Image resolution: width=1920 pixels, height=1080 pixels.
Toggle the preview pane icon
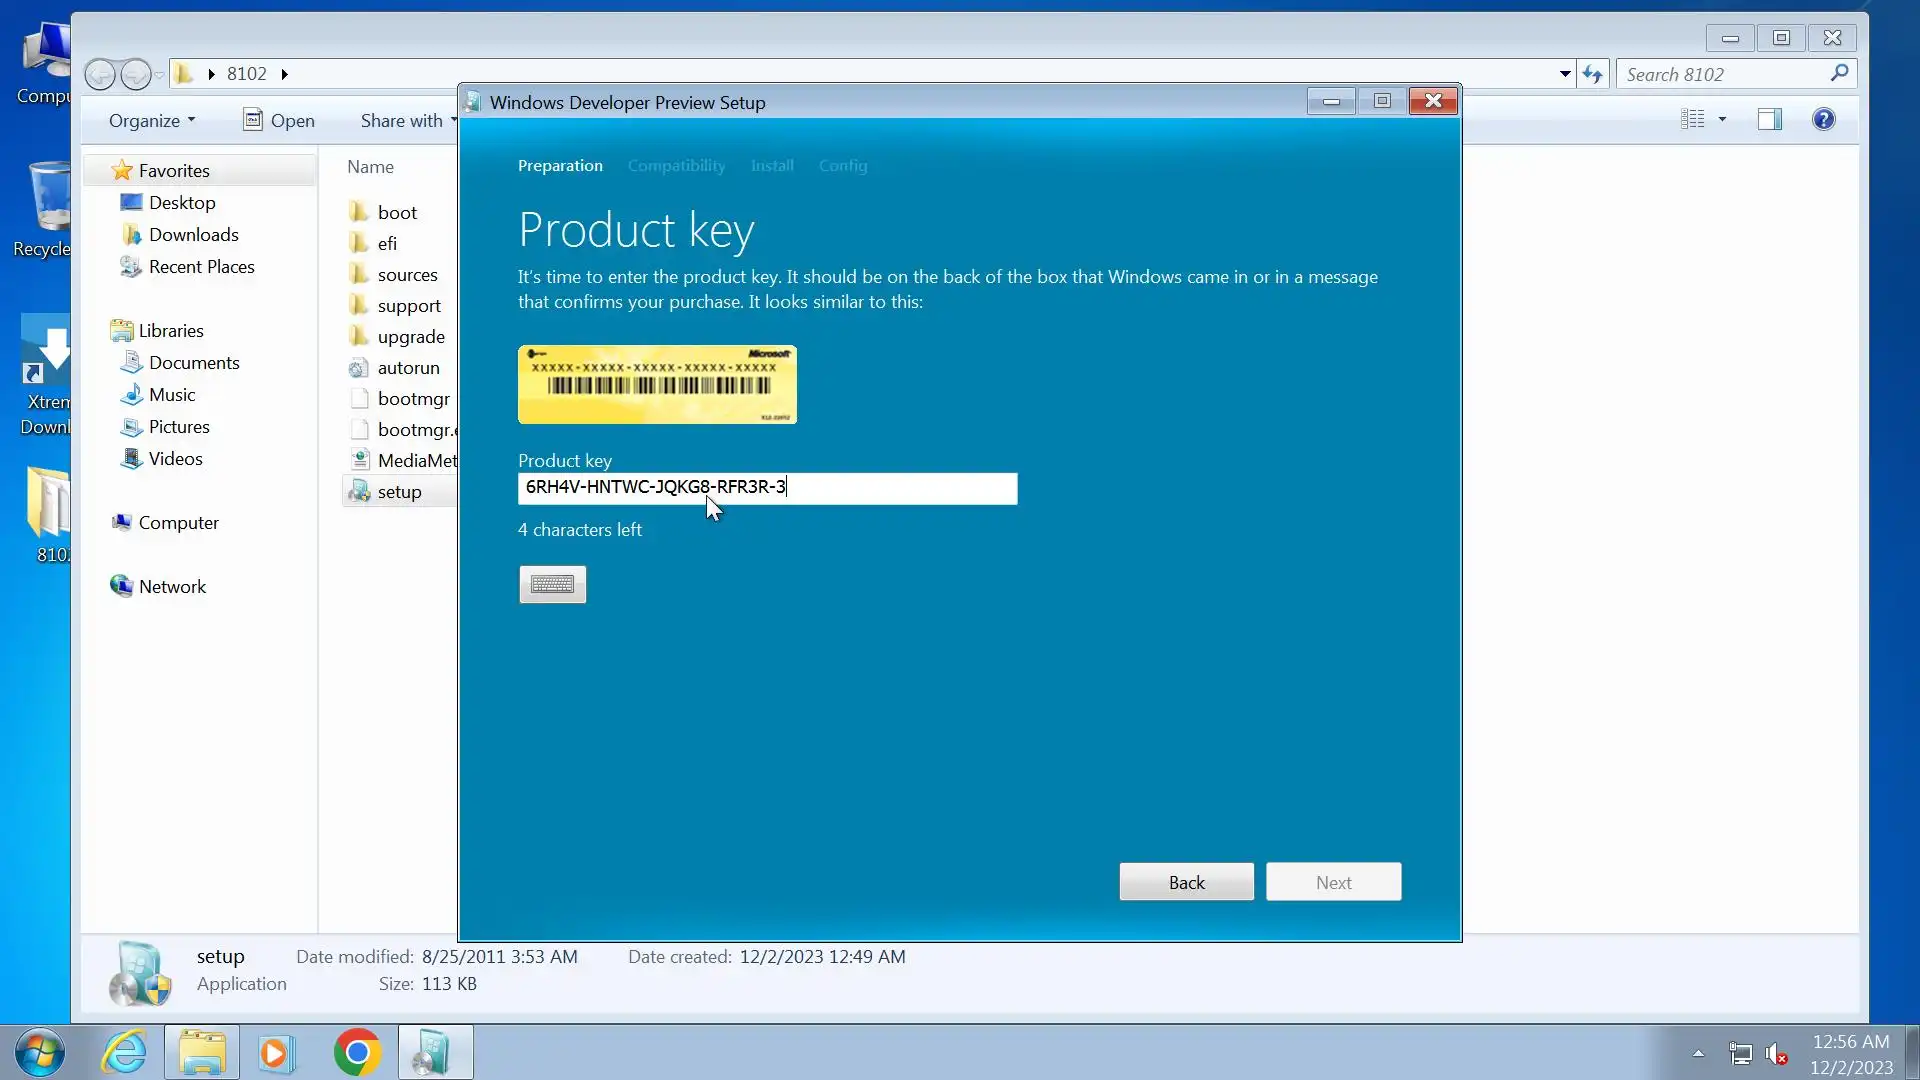1769,120
